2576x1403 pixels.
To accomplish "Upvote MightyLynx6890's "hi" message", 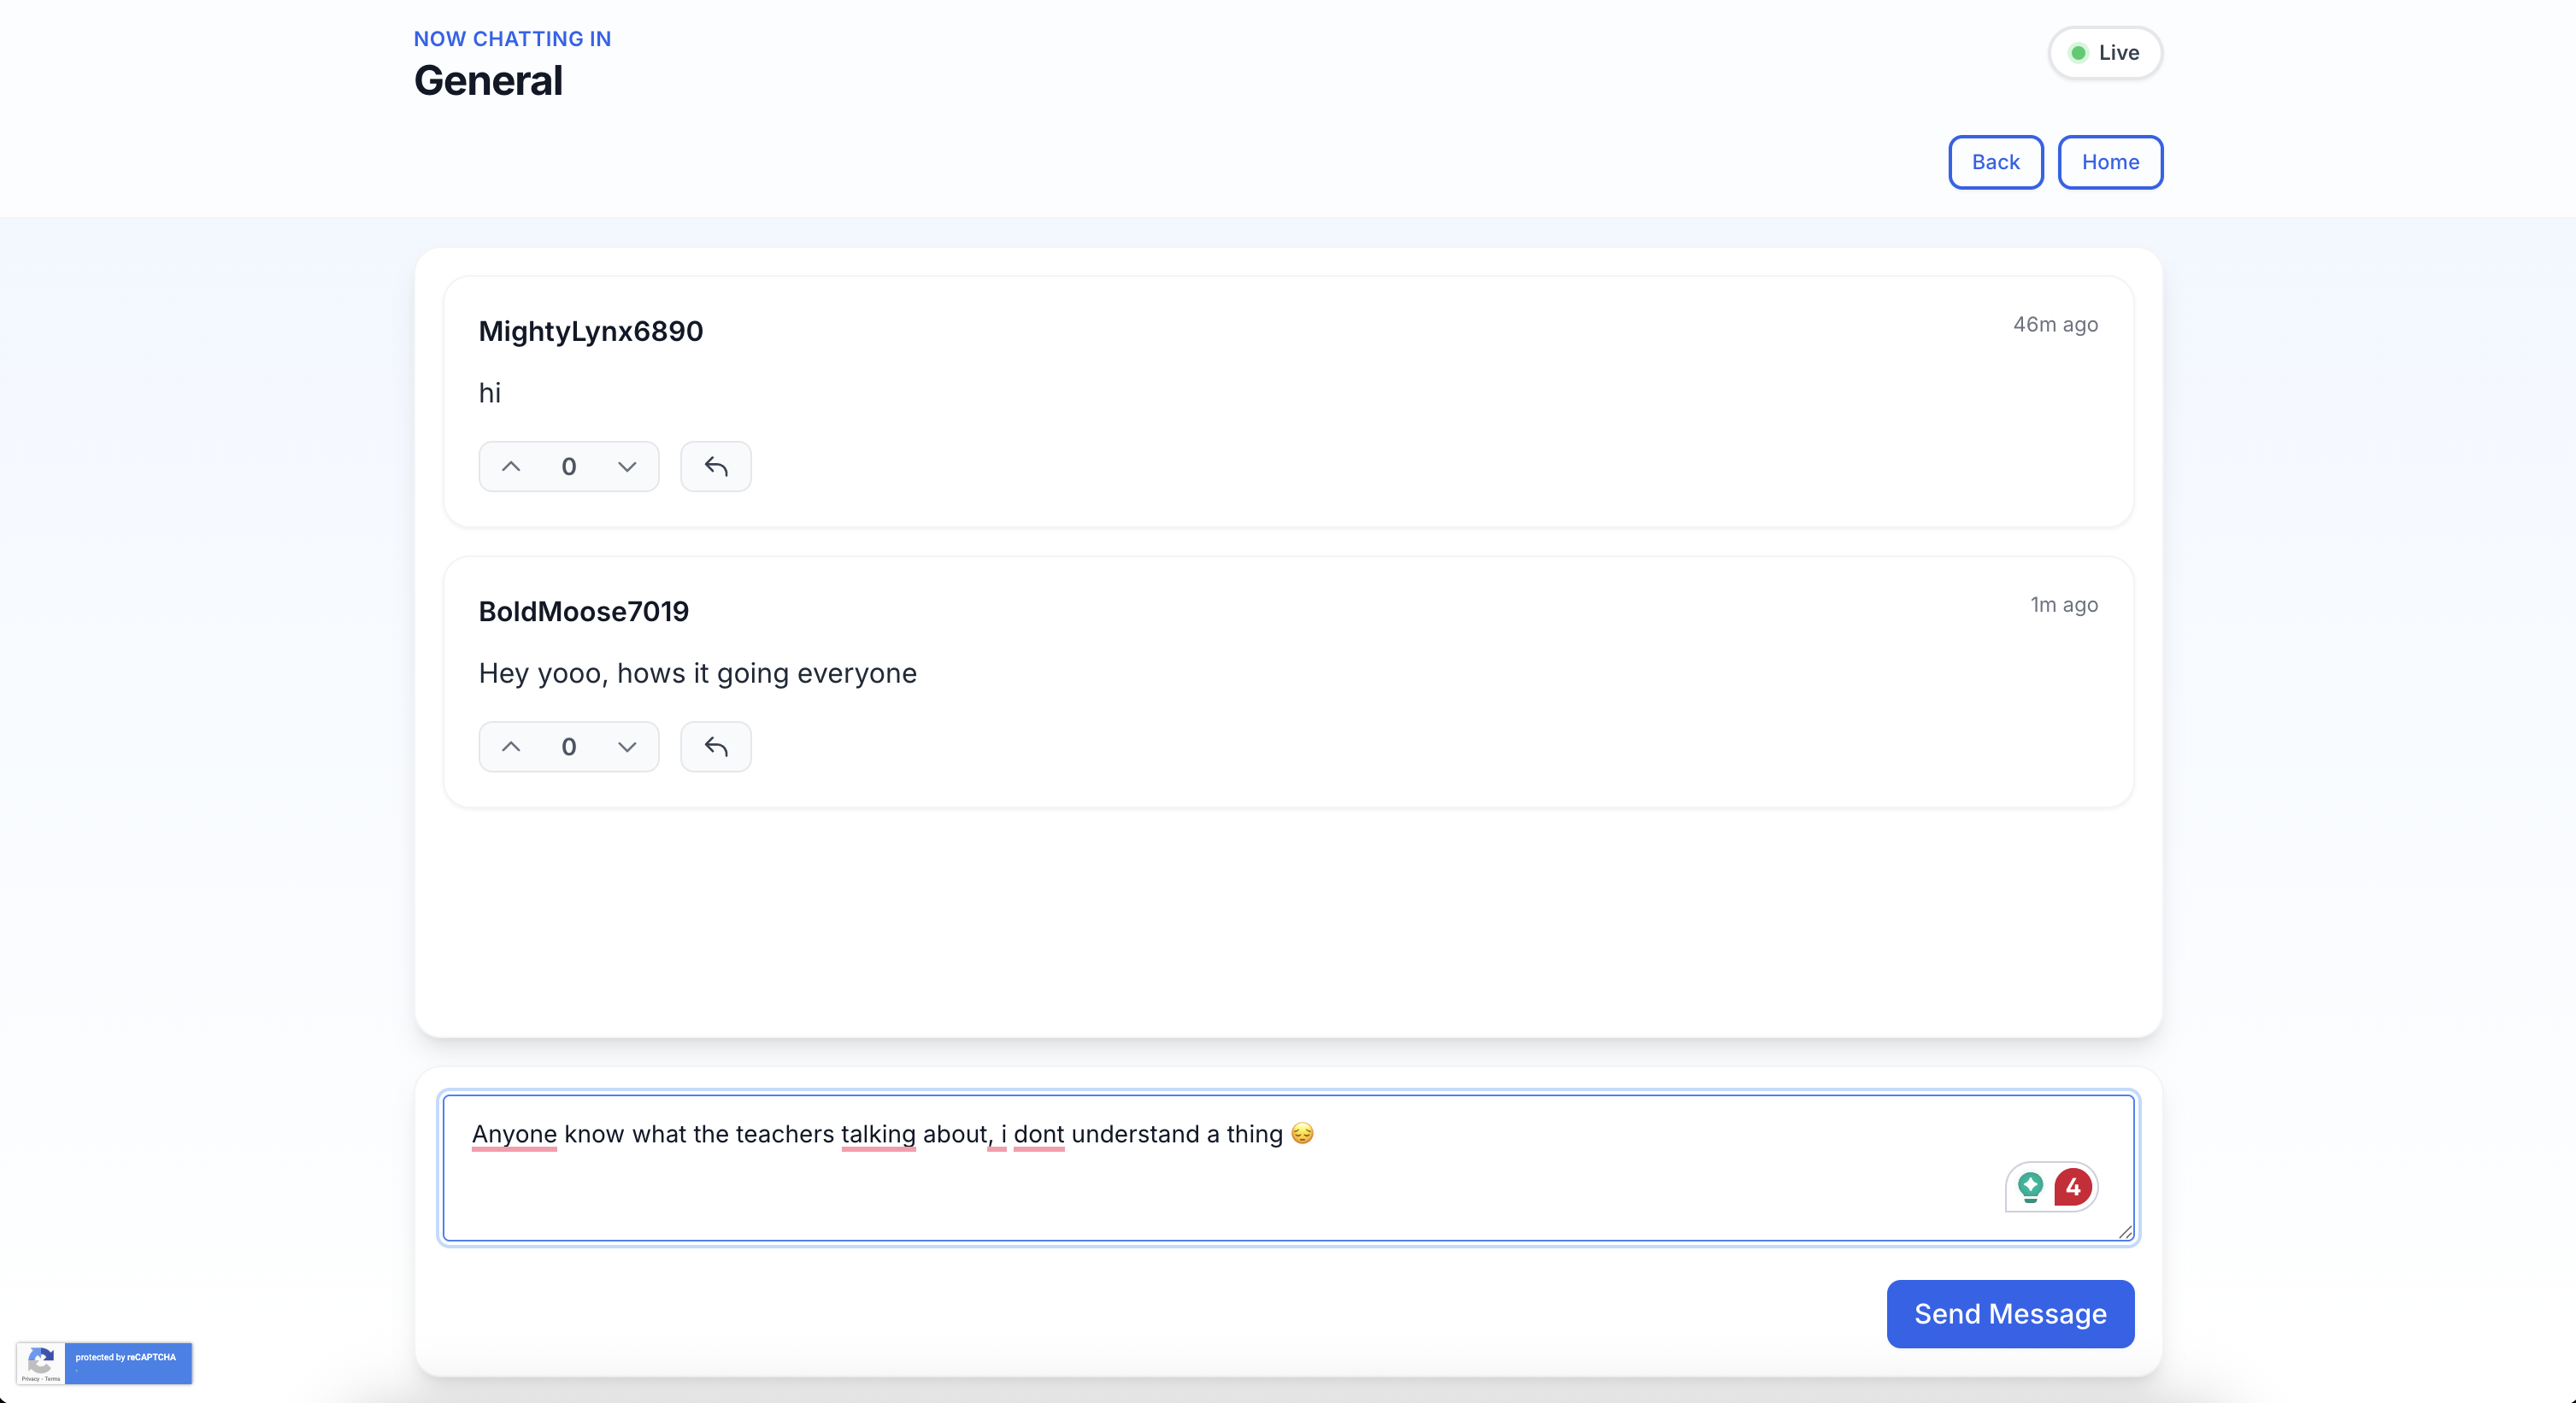I will pos(511,466).
